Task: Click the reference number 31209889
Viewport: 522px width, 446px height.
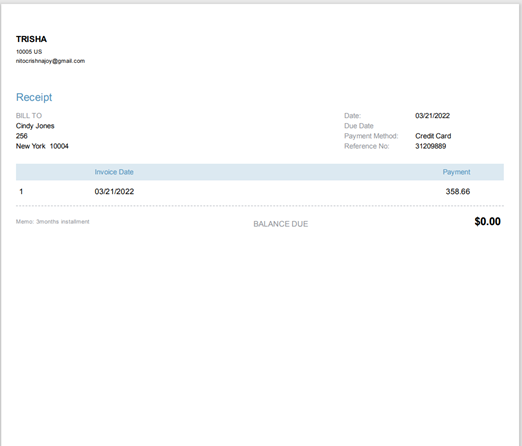Action: [x=431, y=146]
